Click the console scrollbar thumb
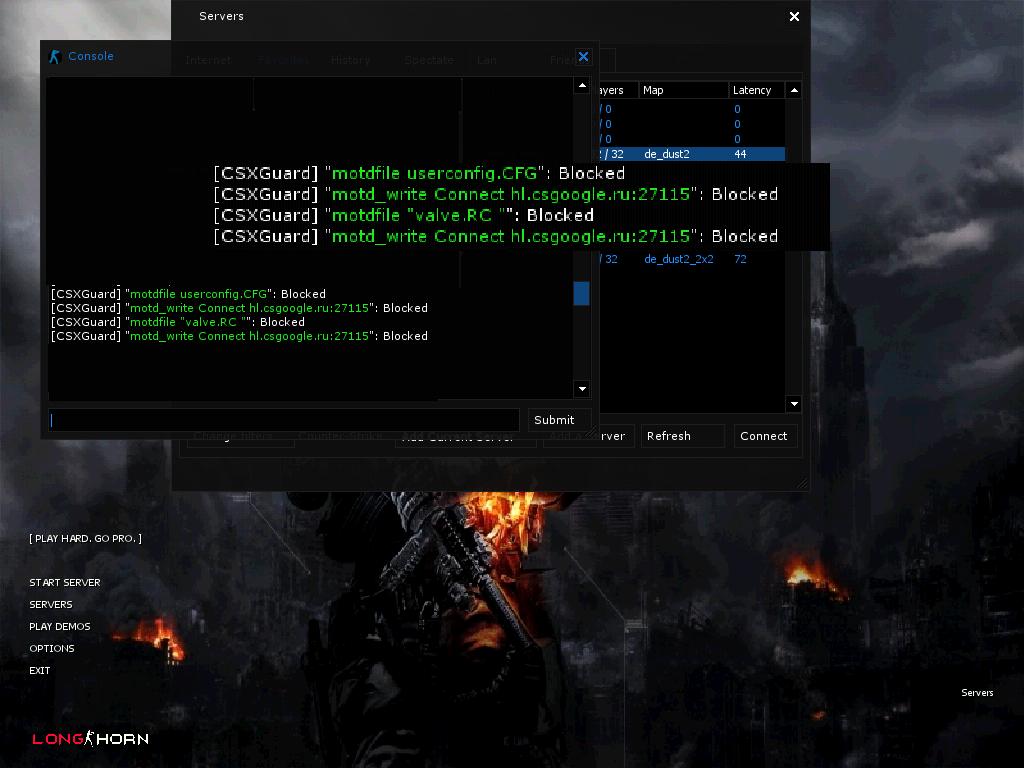The height and width of the screenshot is (768, 1024). coord(581,293)
